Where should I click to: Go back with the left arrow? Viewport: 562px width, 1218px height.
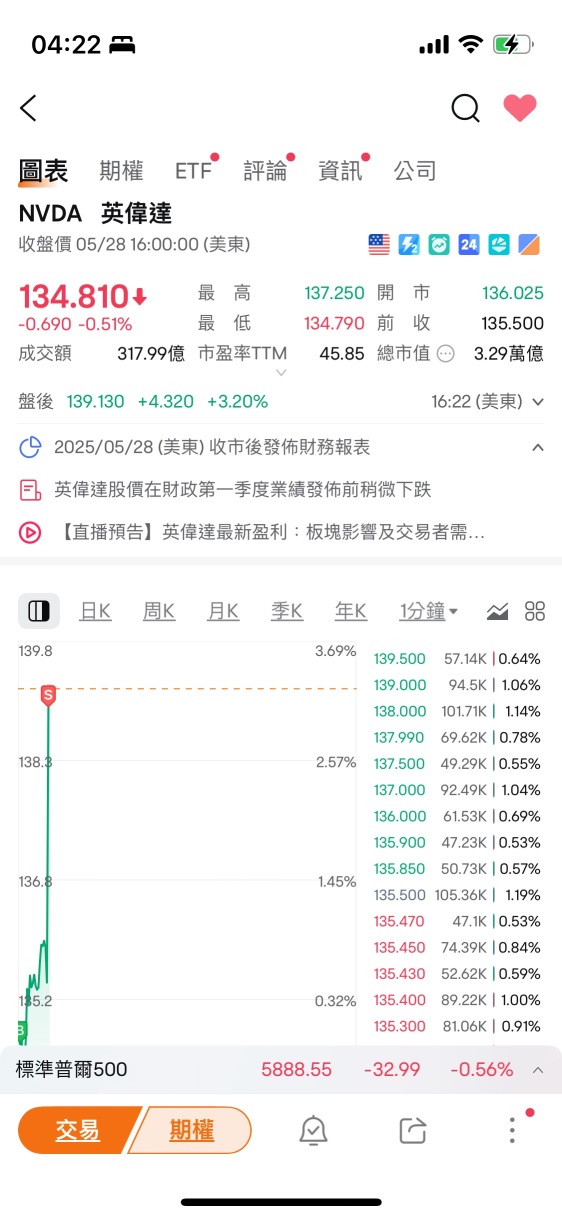(x=28, y=108)
